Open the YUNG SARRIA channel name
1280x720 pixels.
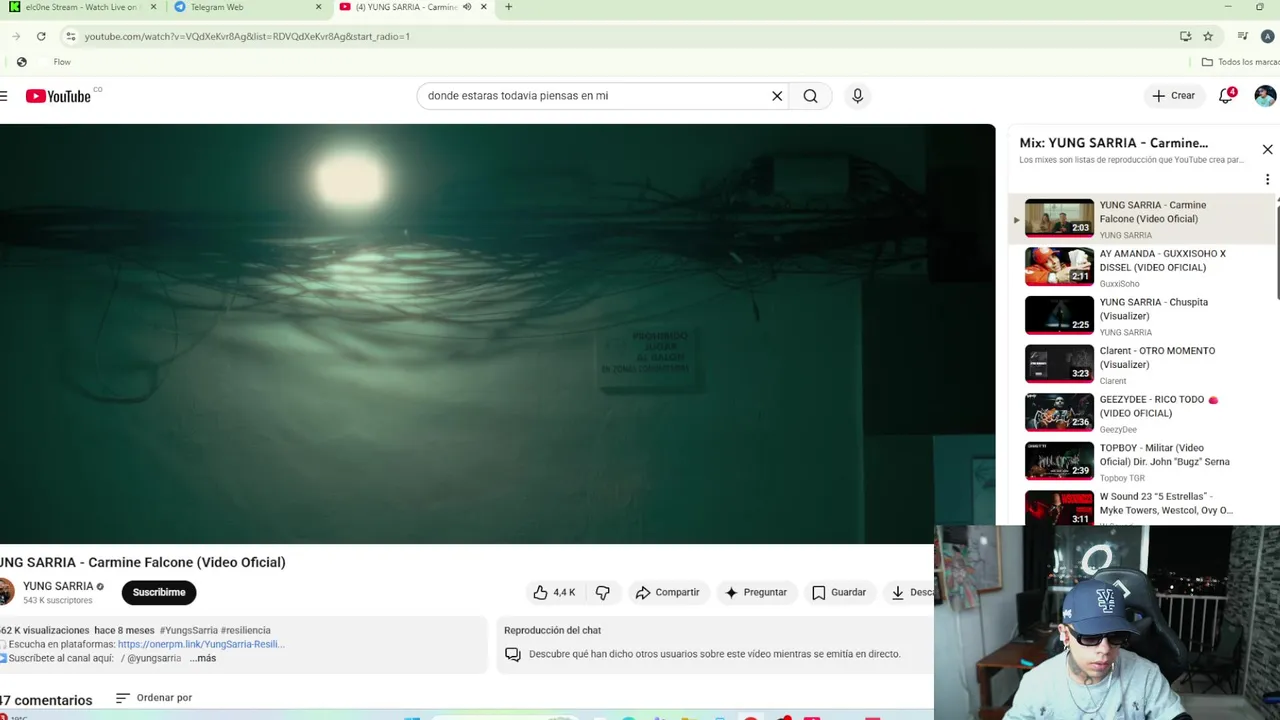pyautogui.click(x=58, y=586)
